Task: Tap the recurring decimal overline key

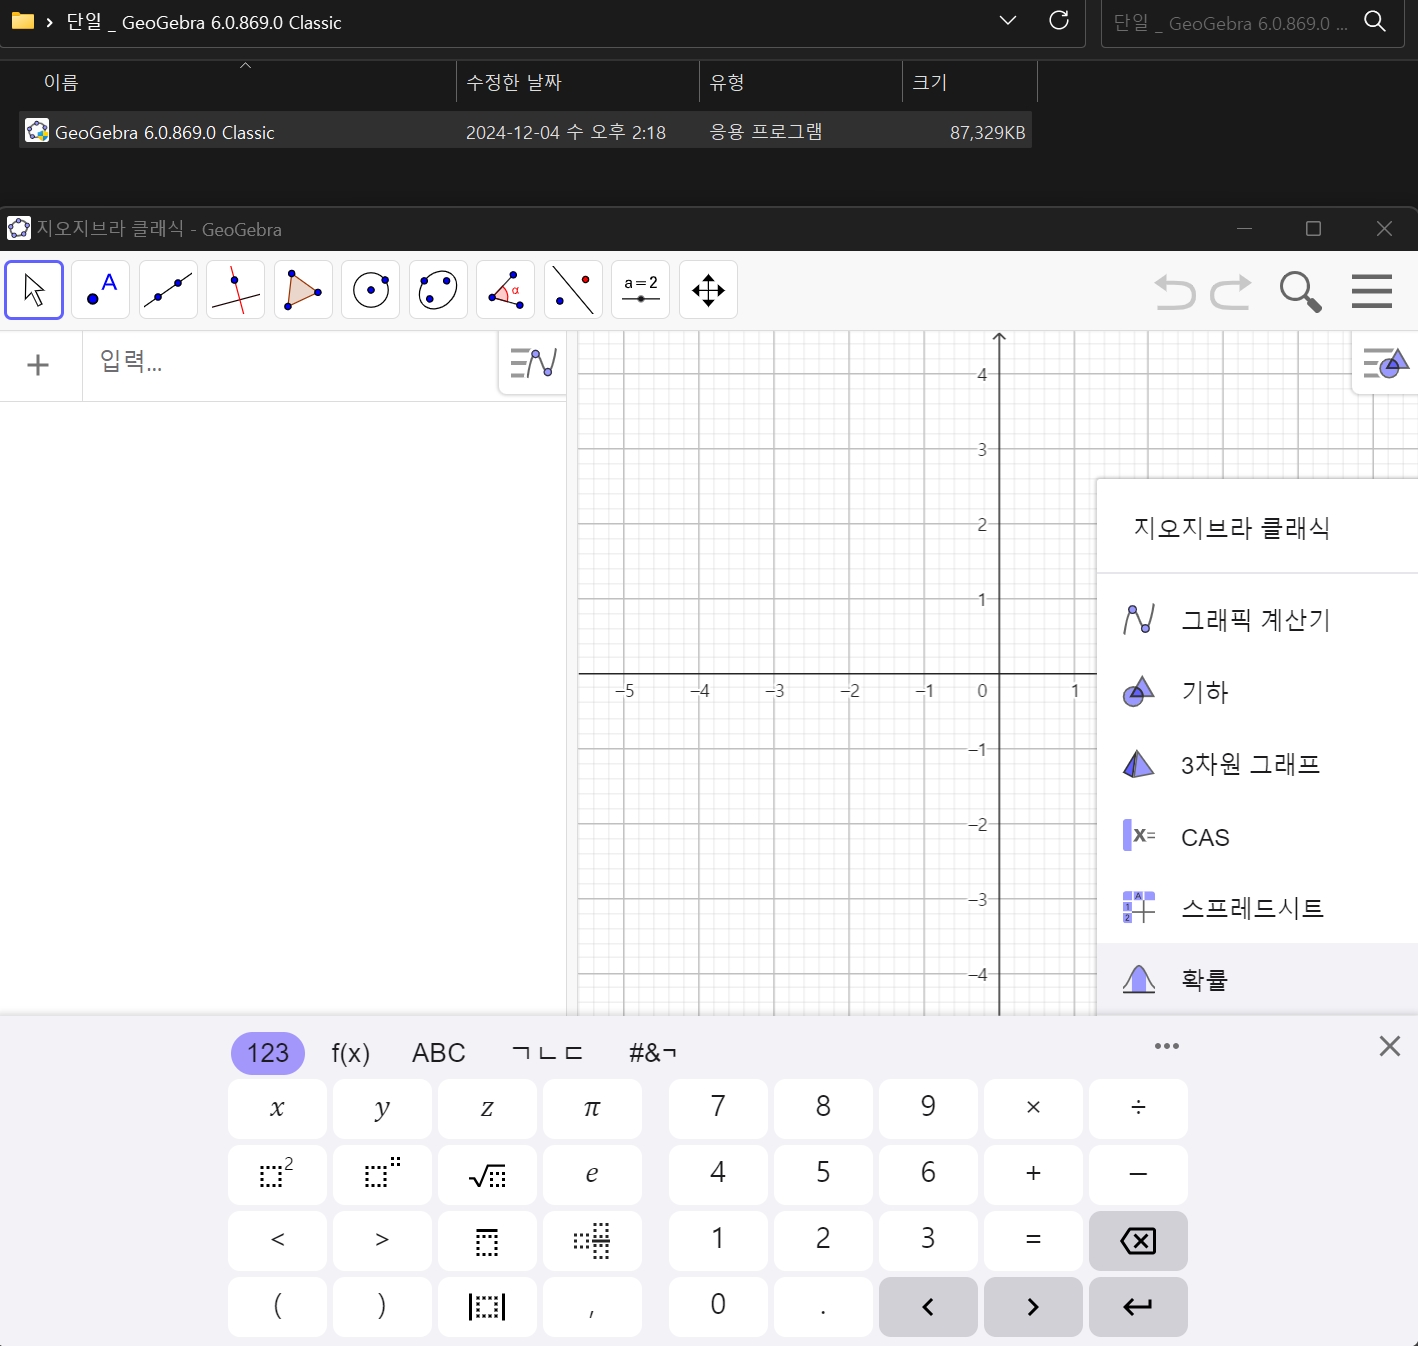Action: click(x=487, y=1240)
